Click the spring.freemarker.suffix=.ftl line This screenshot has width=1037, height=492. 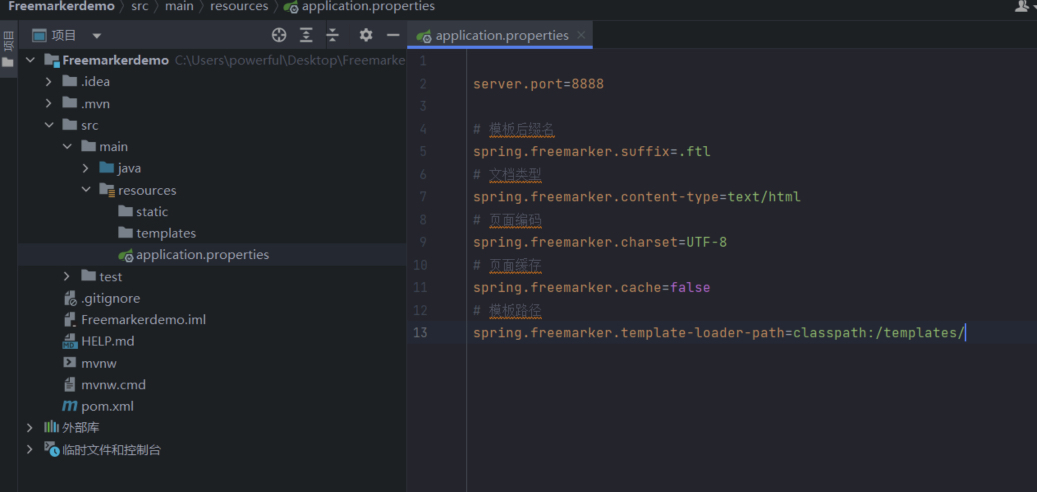point(592,151)
